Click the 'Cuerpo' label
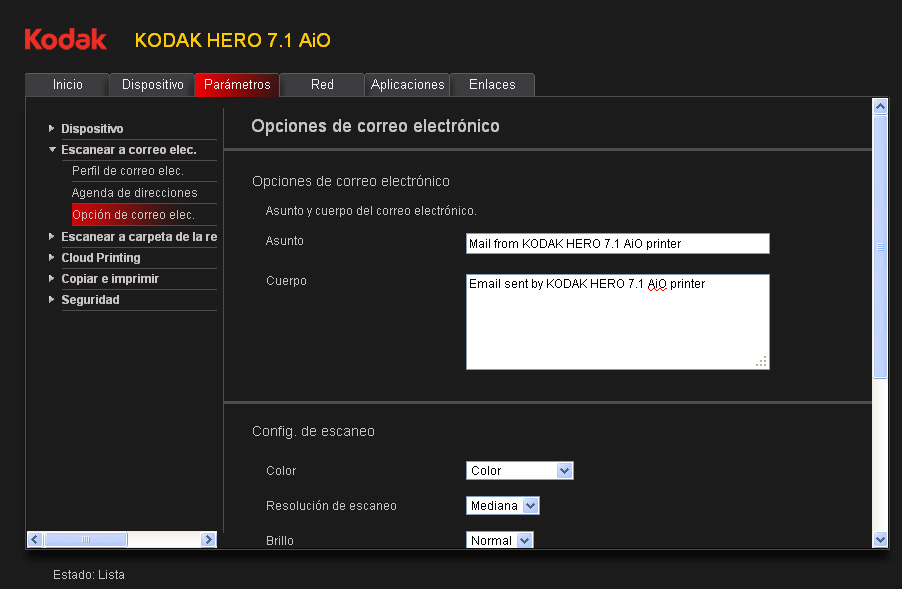 [286, 281]
